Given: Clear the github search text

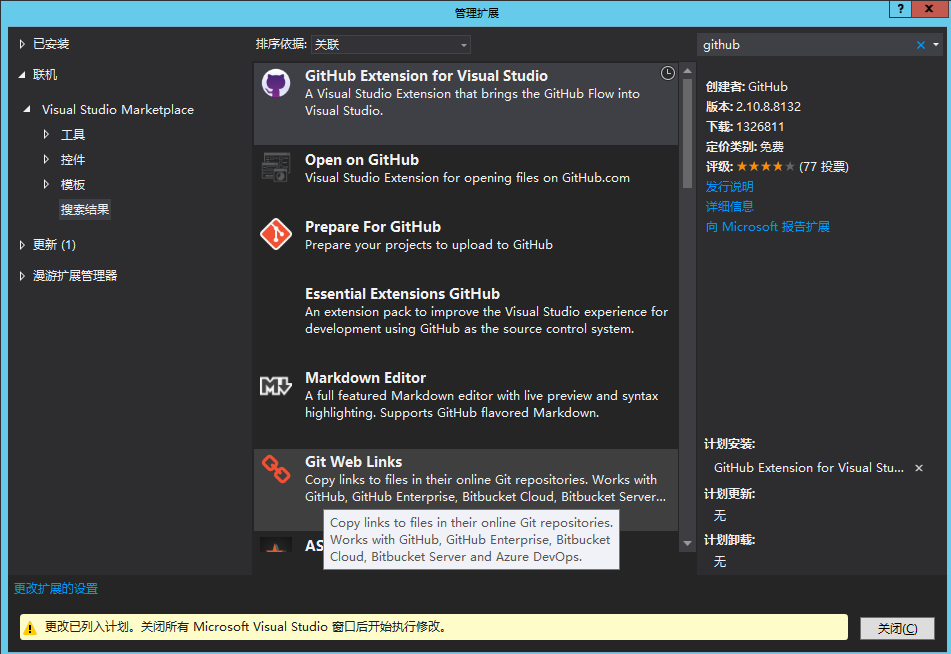Looking at the screenshot, I should point(921,45).
